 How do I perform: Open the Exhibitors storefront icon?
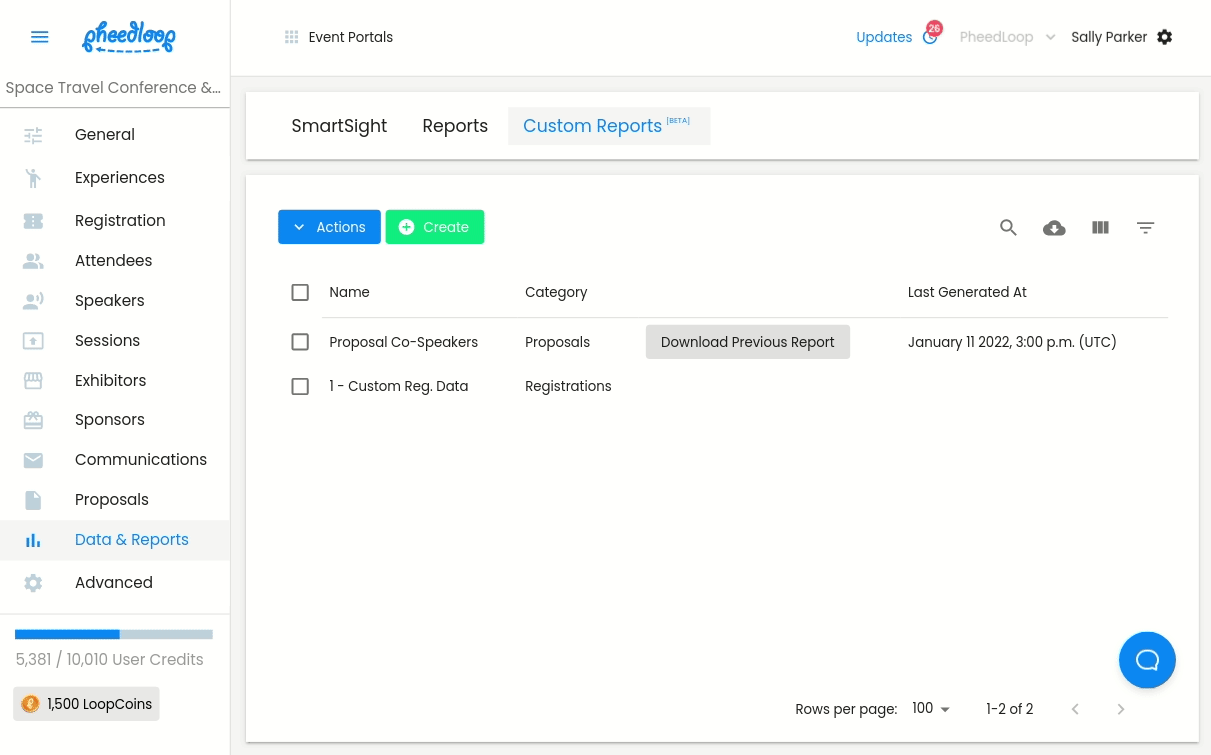pos(33,380)
